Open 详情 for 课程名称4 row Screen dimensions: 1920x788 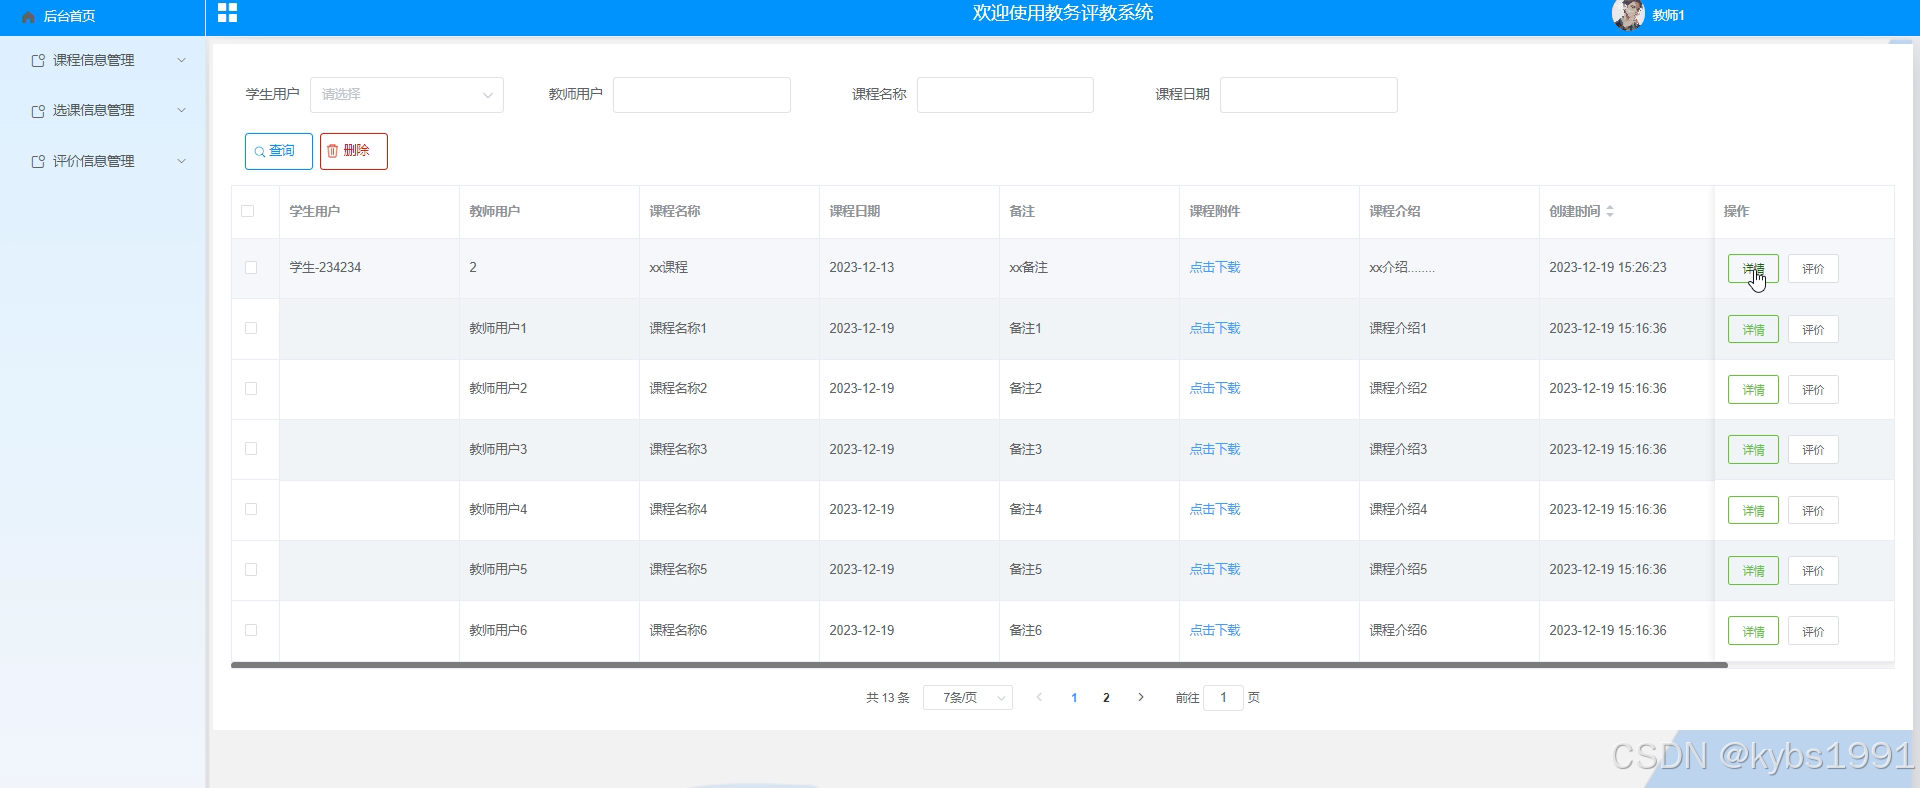click(1753, 511)
